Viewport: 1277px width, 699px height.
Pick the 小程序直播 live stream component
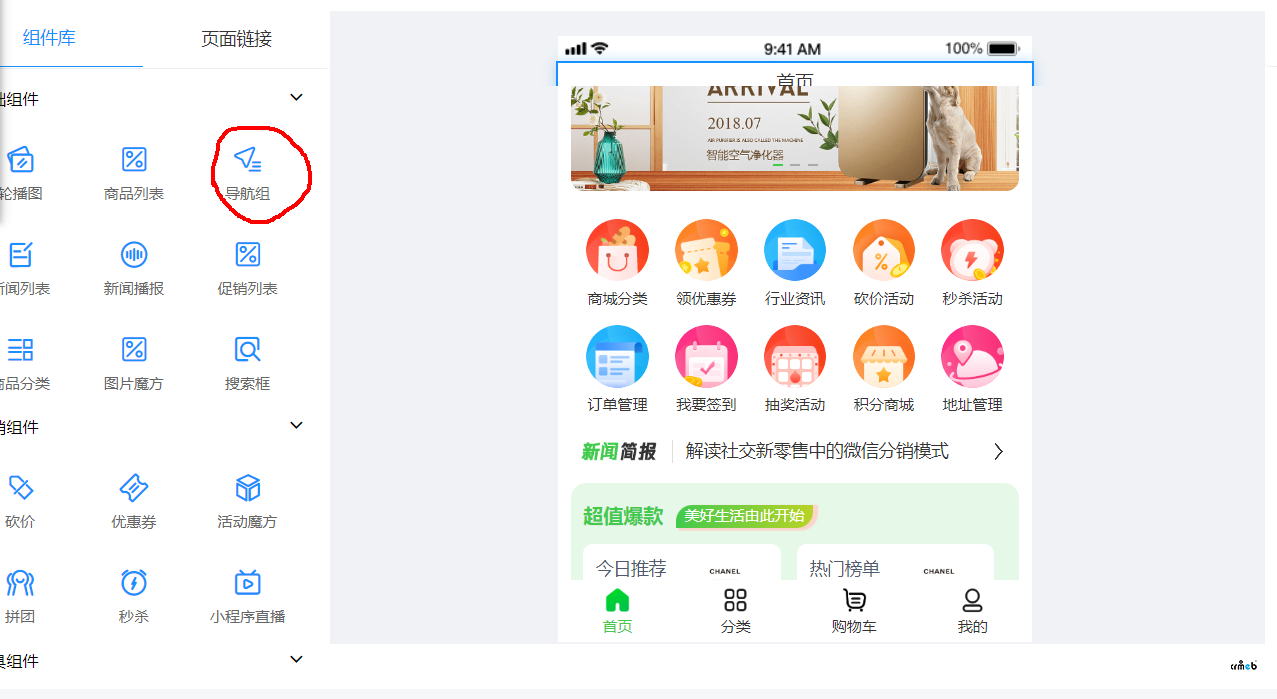click(x=247, y=583)
